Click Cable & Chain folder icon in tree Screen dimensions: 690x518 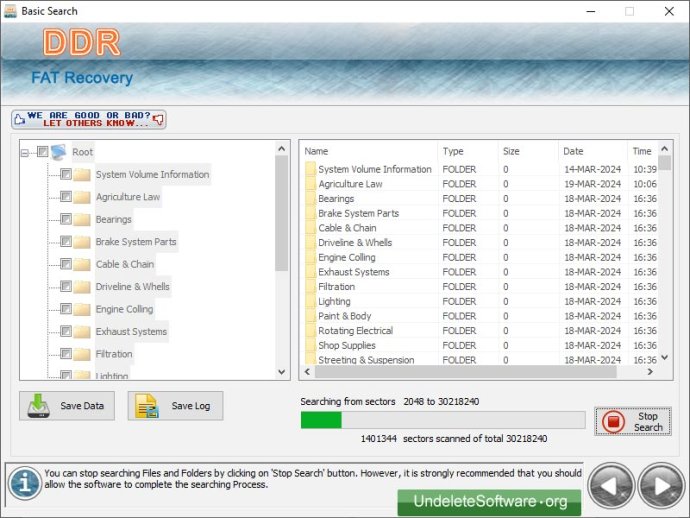(82, 264)
